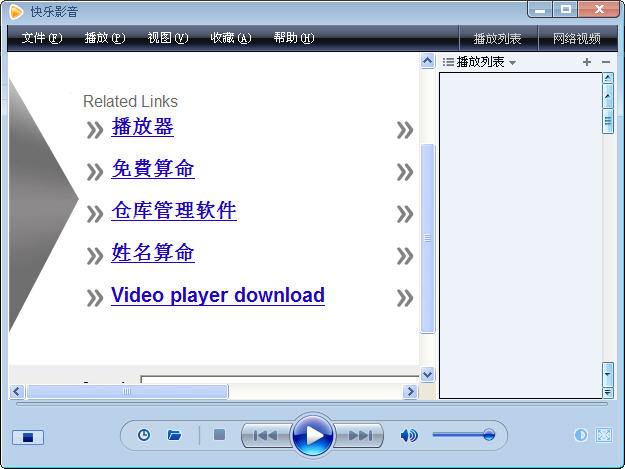The width and height of the screenshot is (625, 469).
Task: Open the 视图(V) menu
Action: [x=168, y=38]
